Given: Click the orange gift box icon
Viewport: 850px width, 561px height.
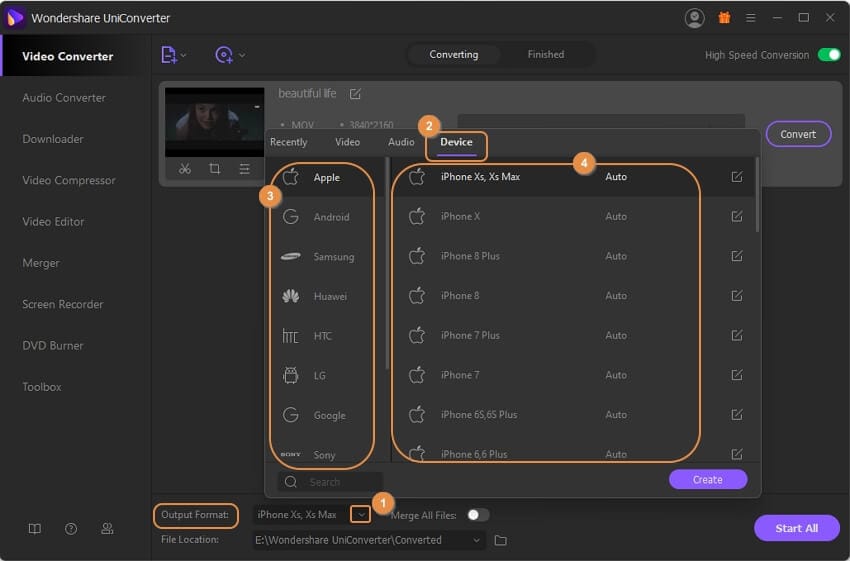Looking at the screenshot, I should (724, 18).
